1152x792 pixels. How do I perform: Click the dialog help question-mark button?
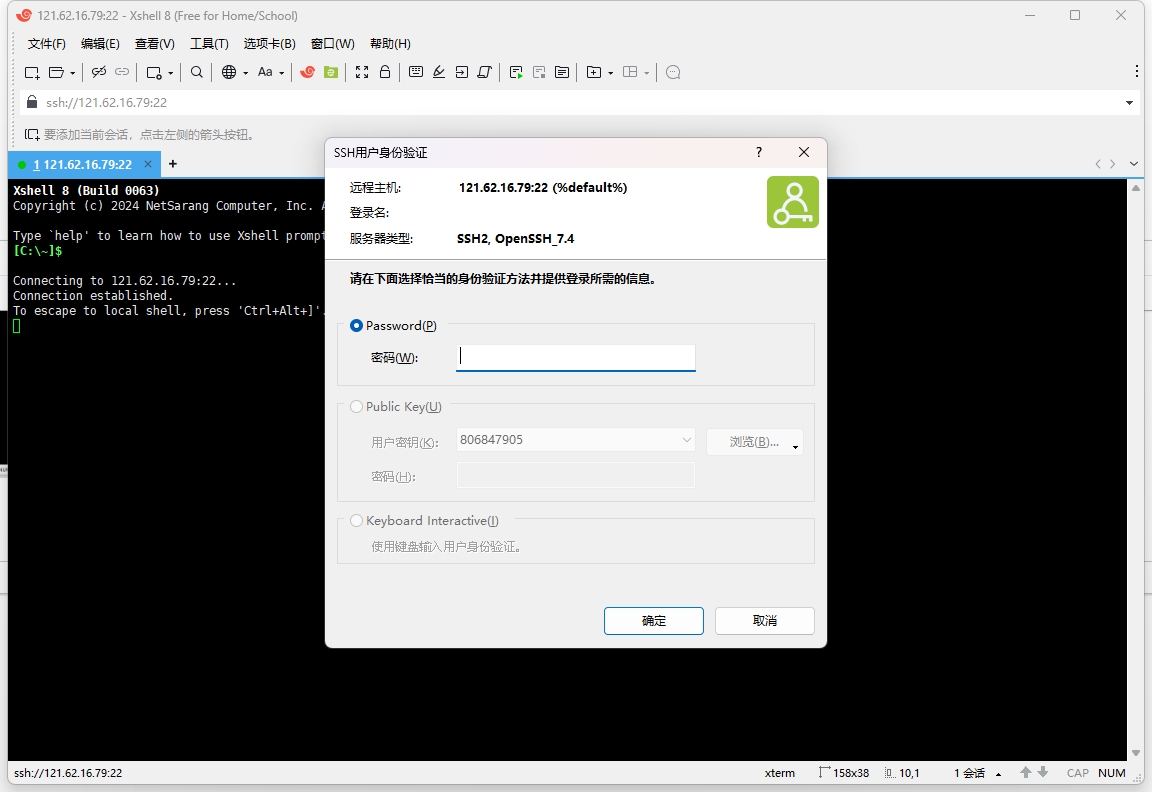tap(759, 152)
